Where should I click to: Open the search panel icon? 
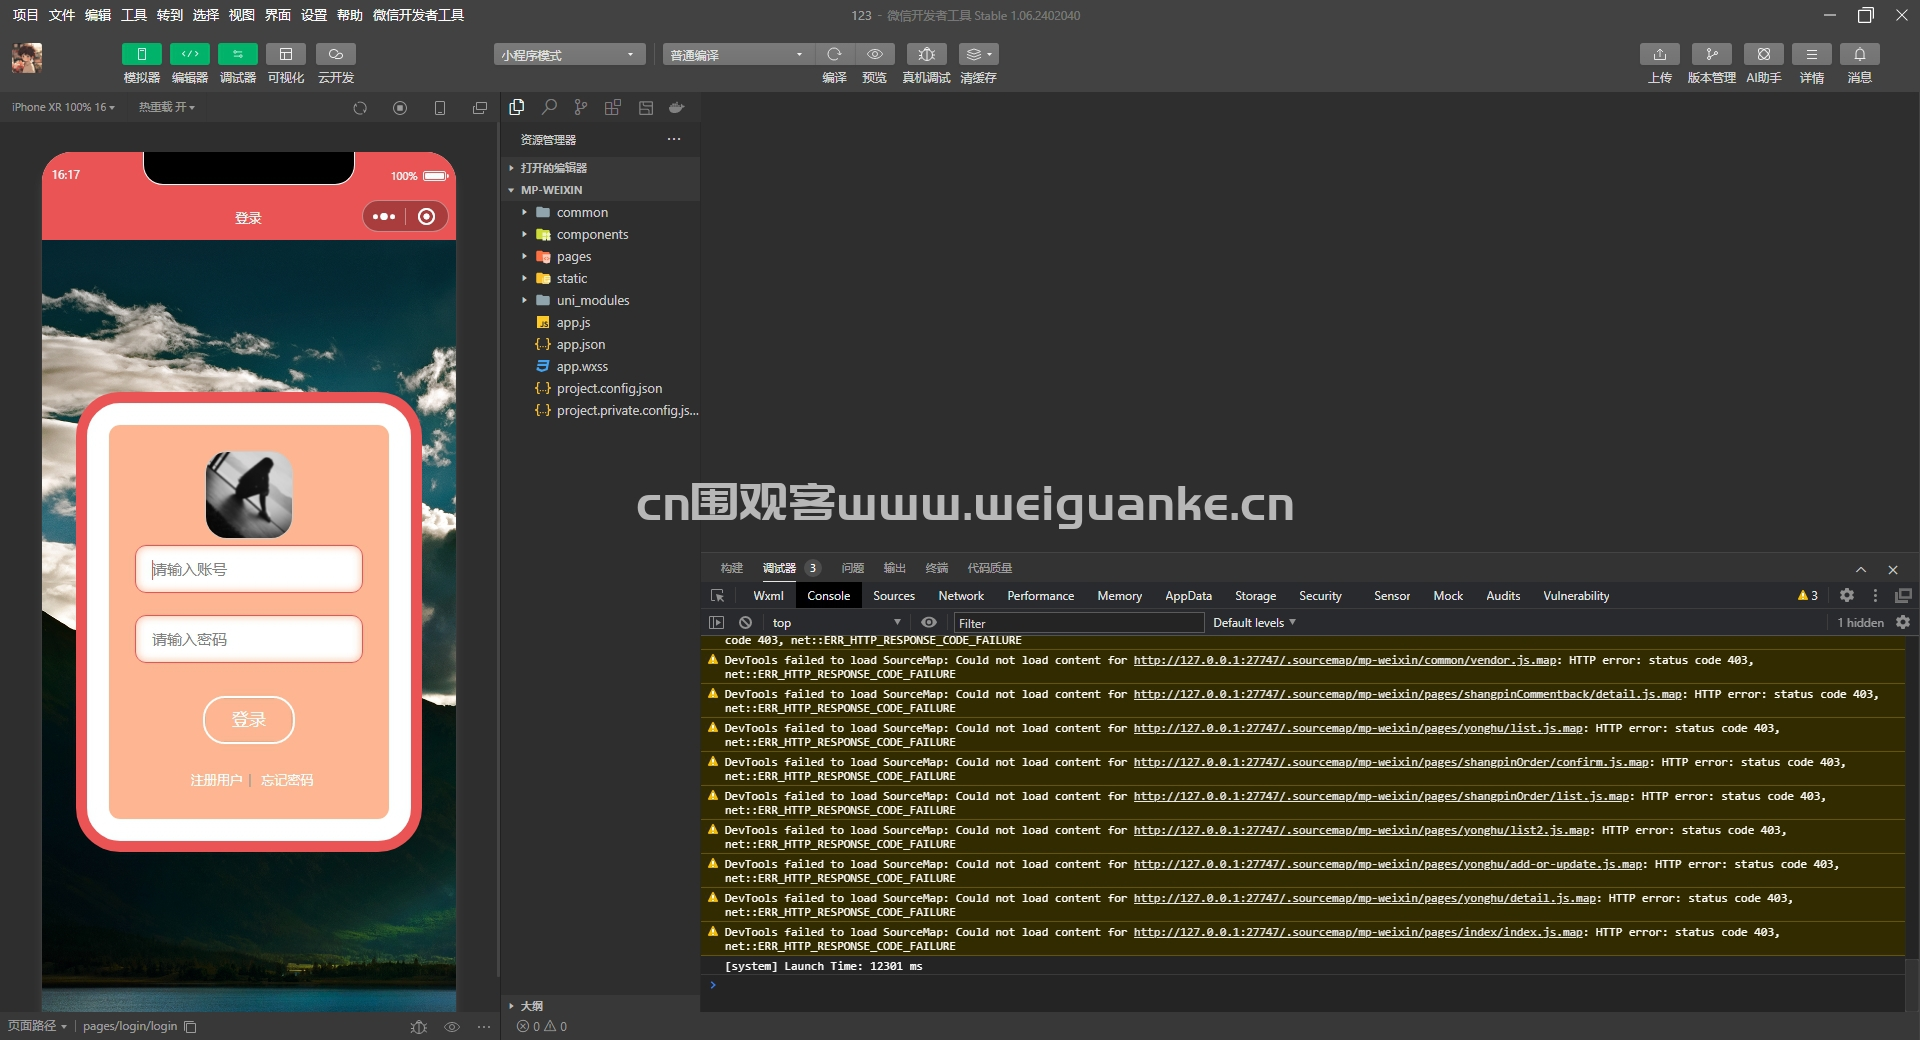click(x=549, y=107)
